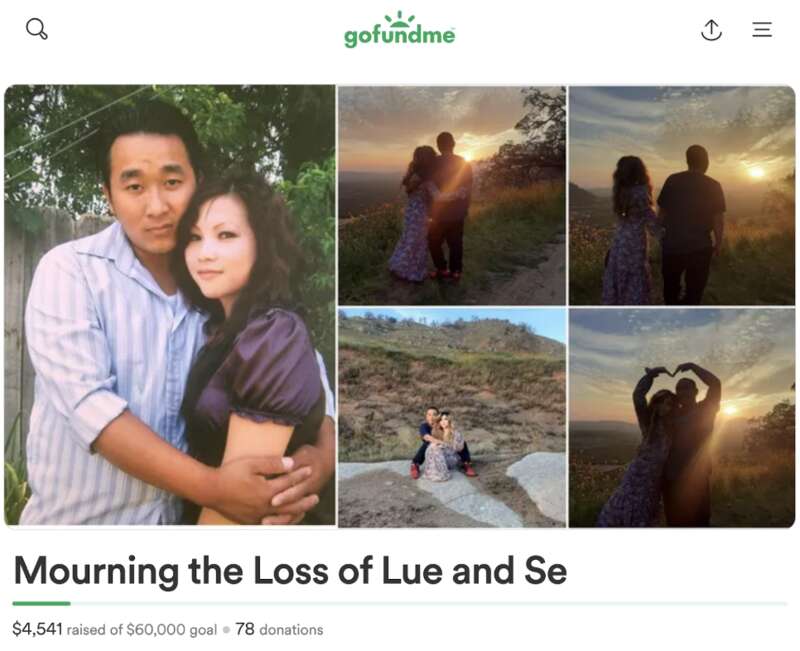The height and width of the screenshot is (651, 800).
Task: Open the photo of couple sitting on rock
Action: pos(452,418)
